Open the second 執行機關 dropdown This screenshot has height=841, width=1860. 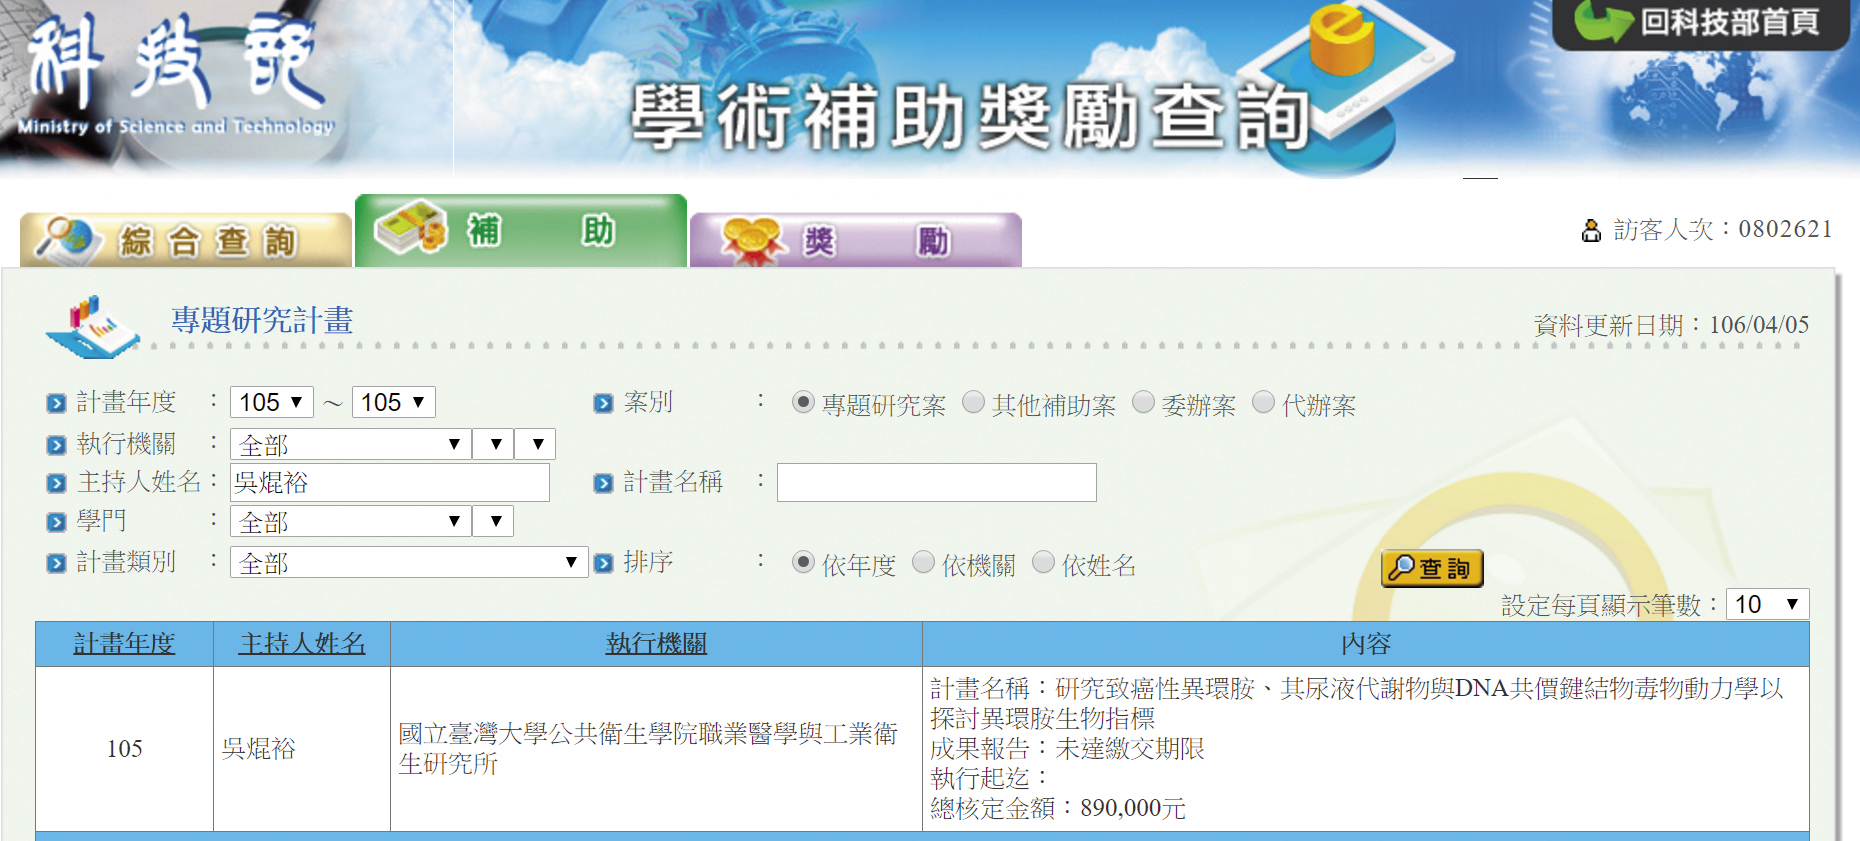(x=494, y=444)
